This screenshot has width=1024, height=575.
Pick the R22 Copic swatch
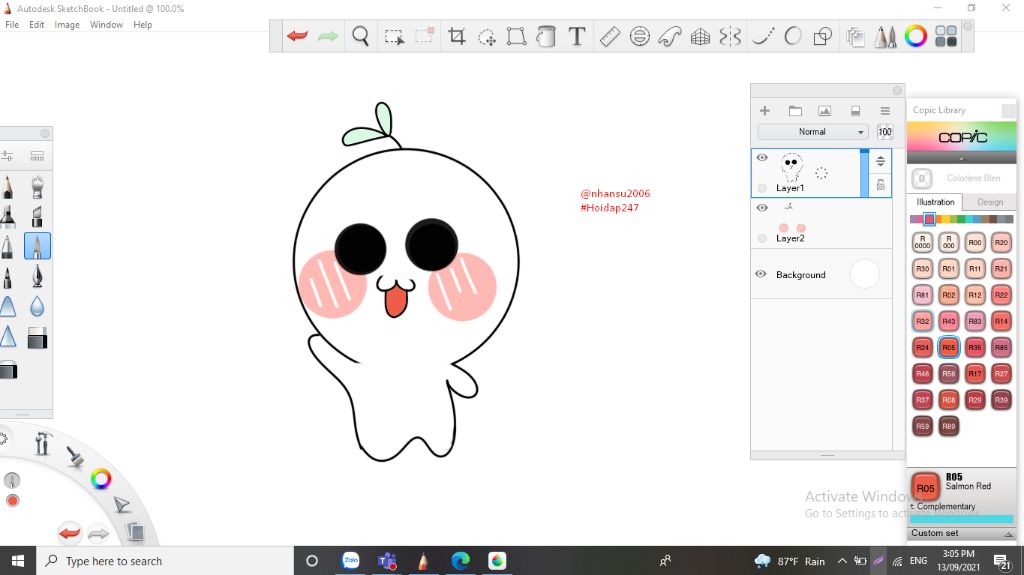point(1001,295)
